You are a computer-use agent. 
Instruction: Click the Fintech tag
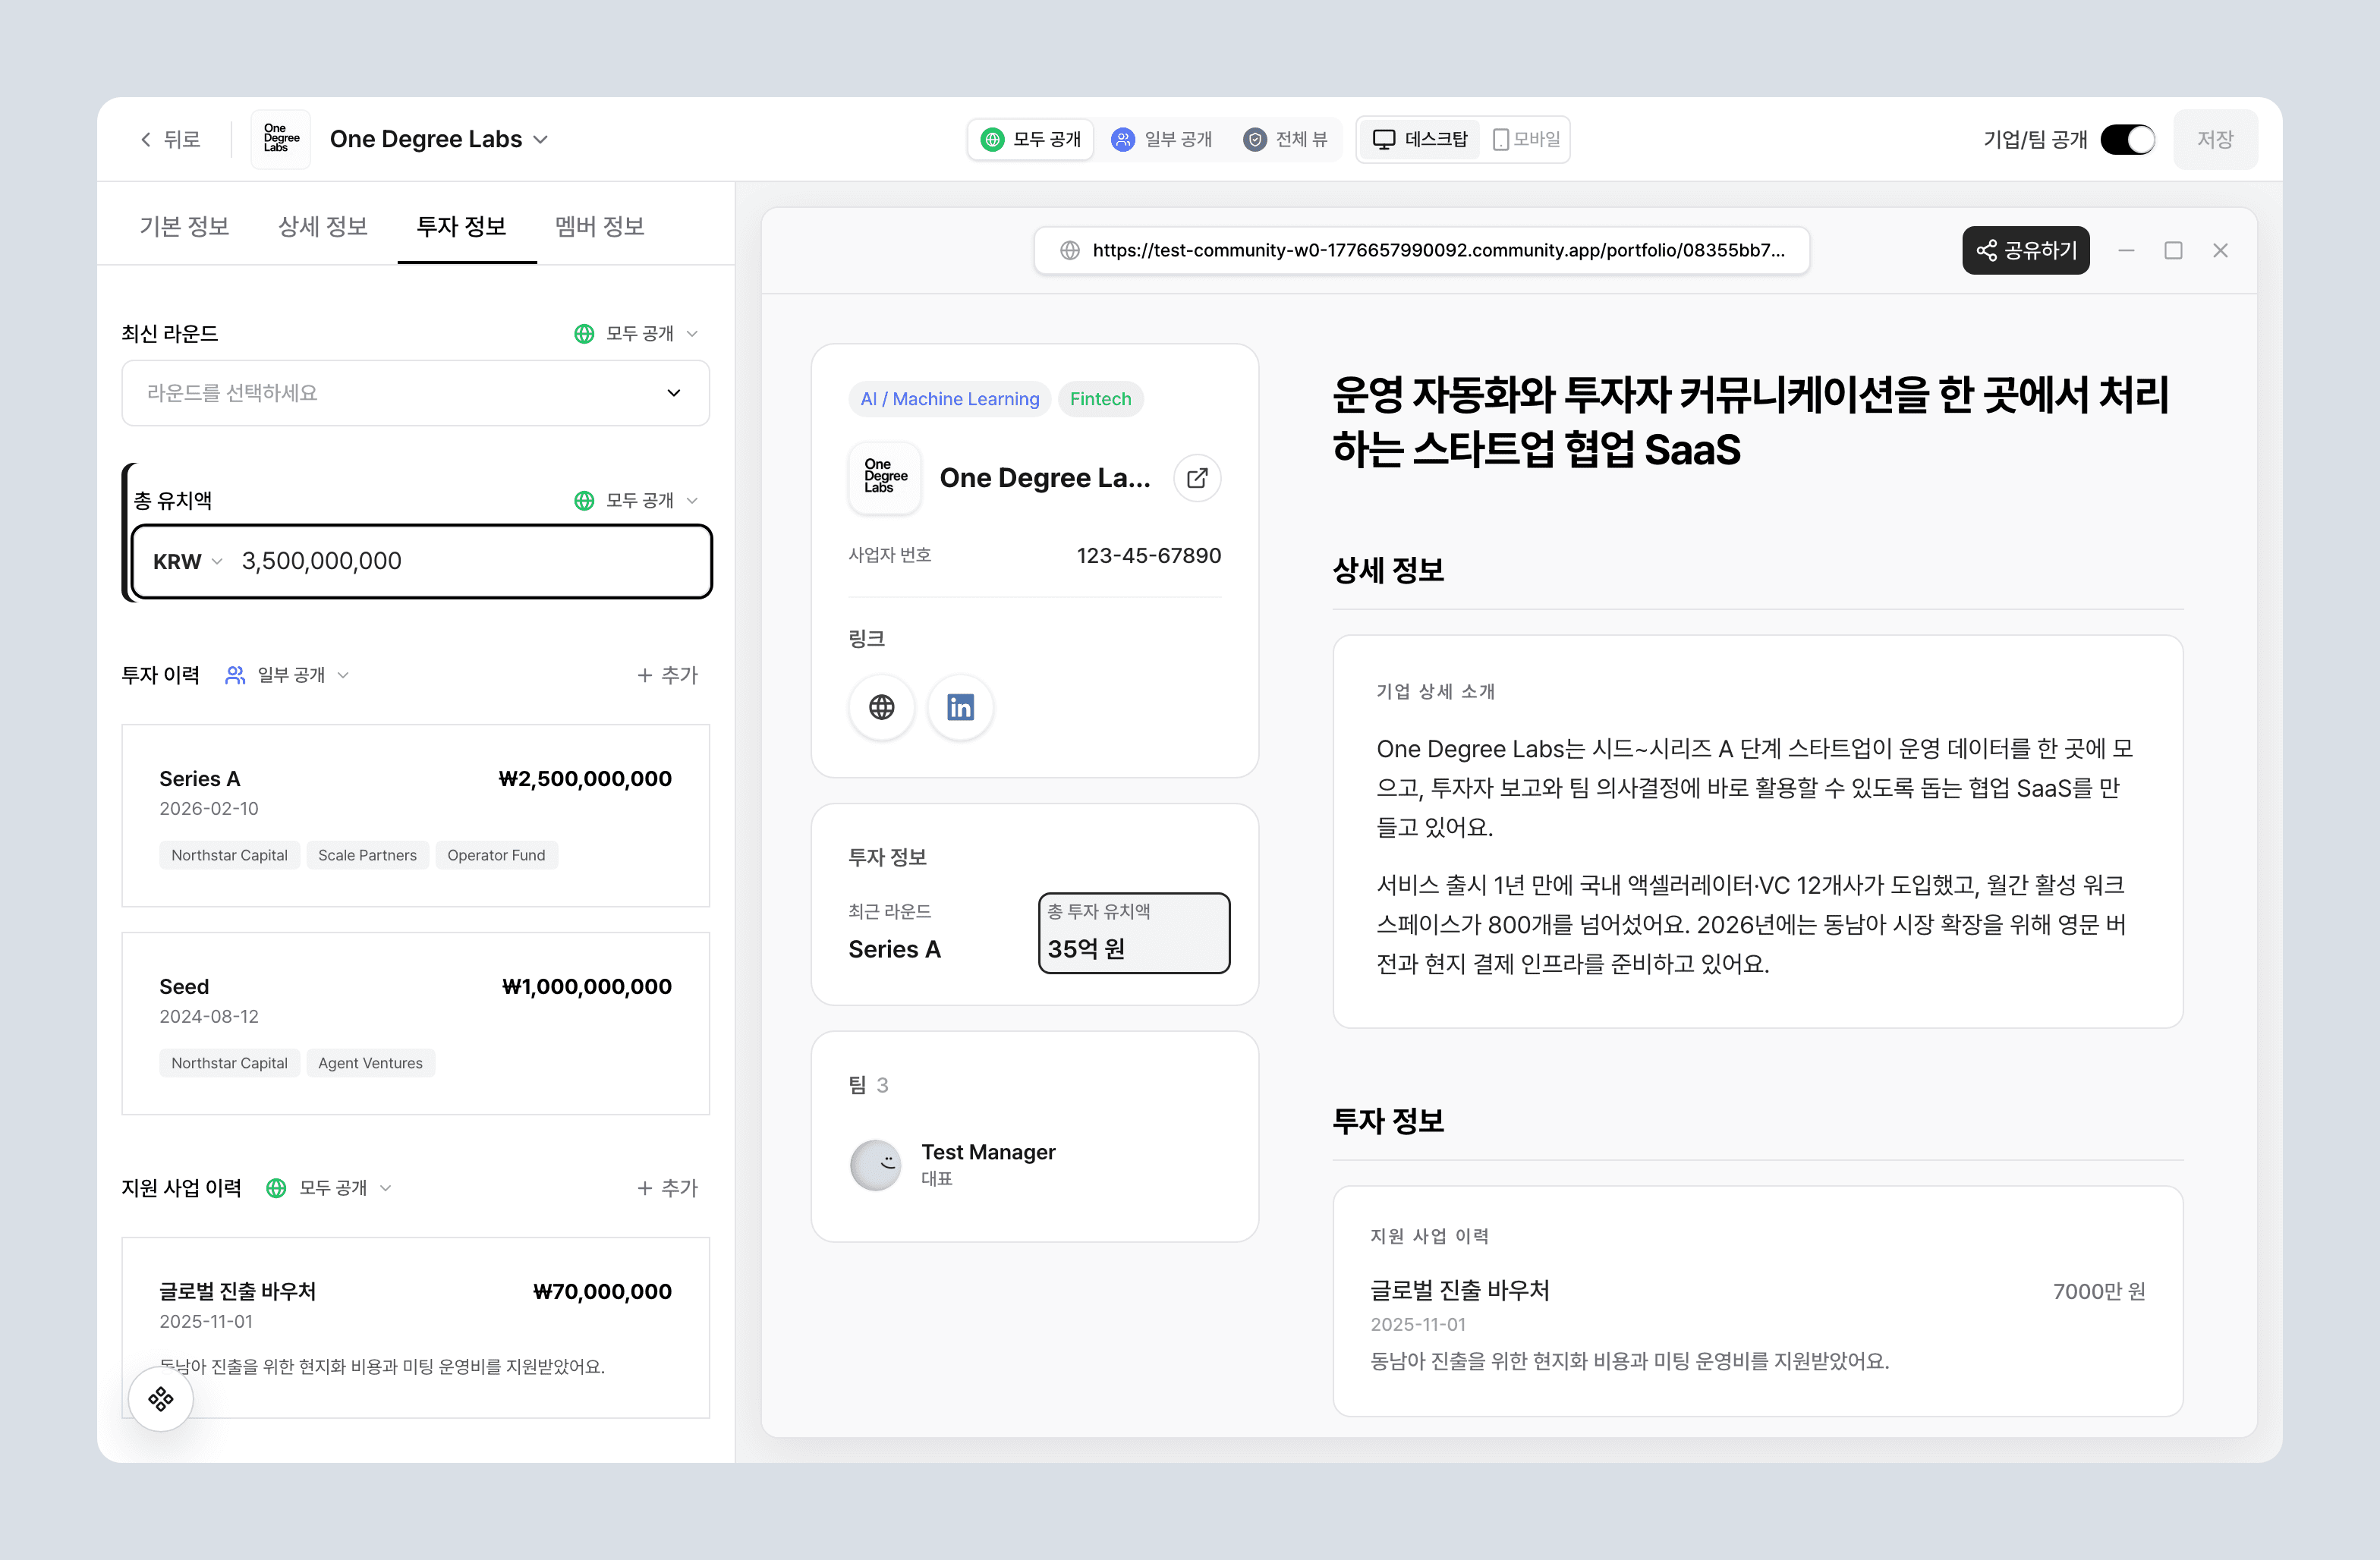(x=1100, y=399)
